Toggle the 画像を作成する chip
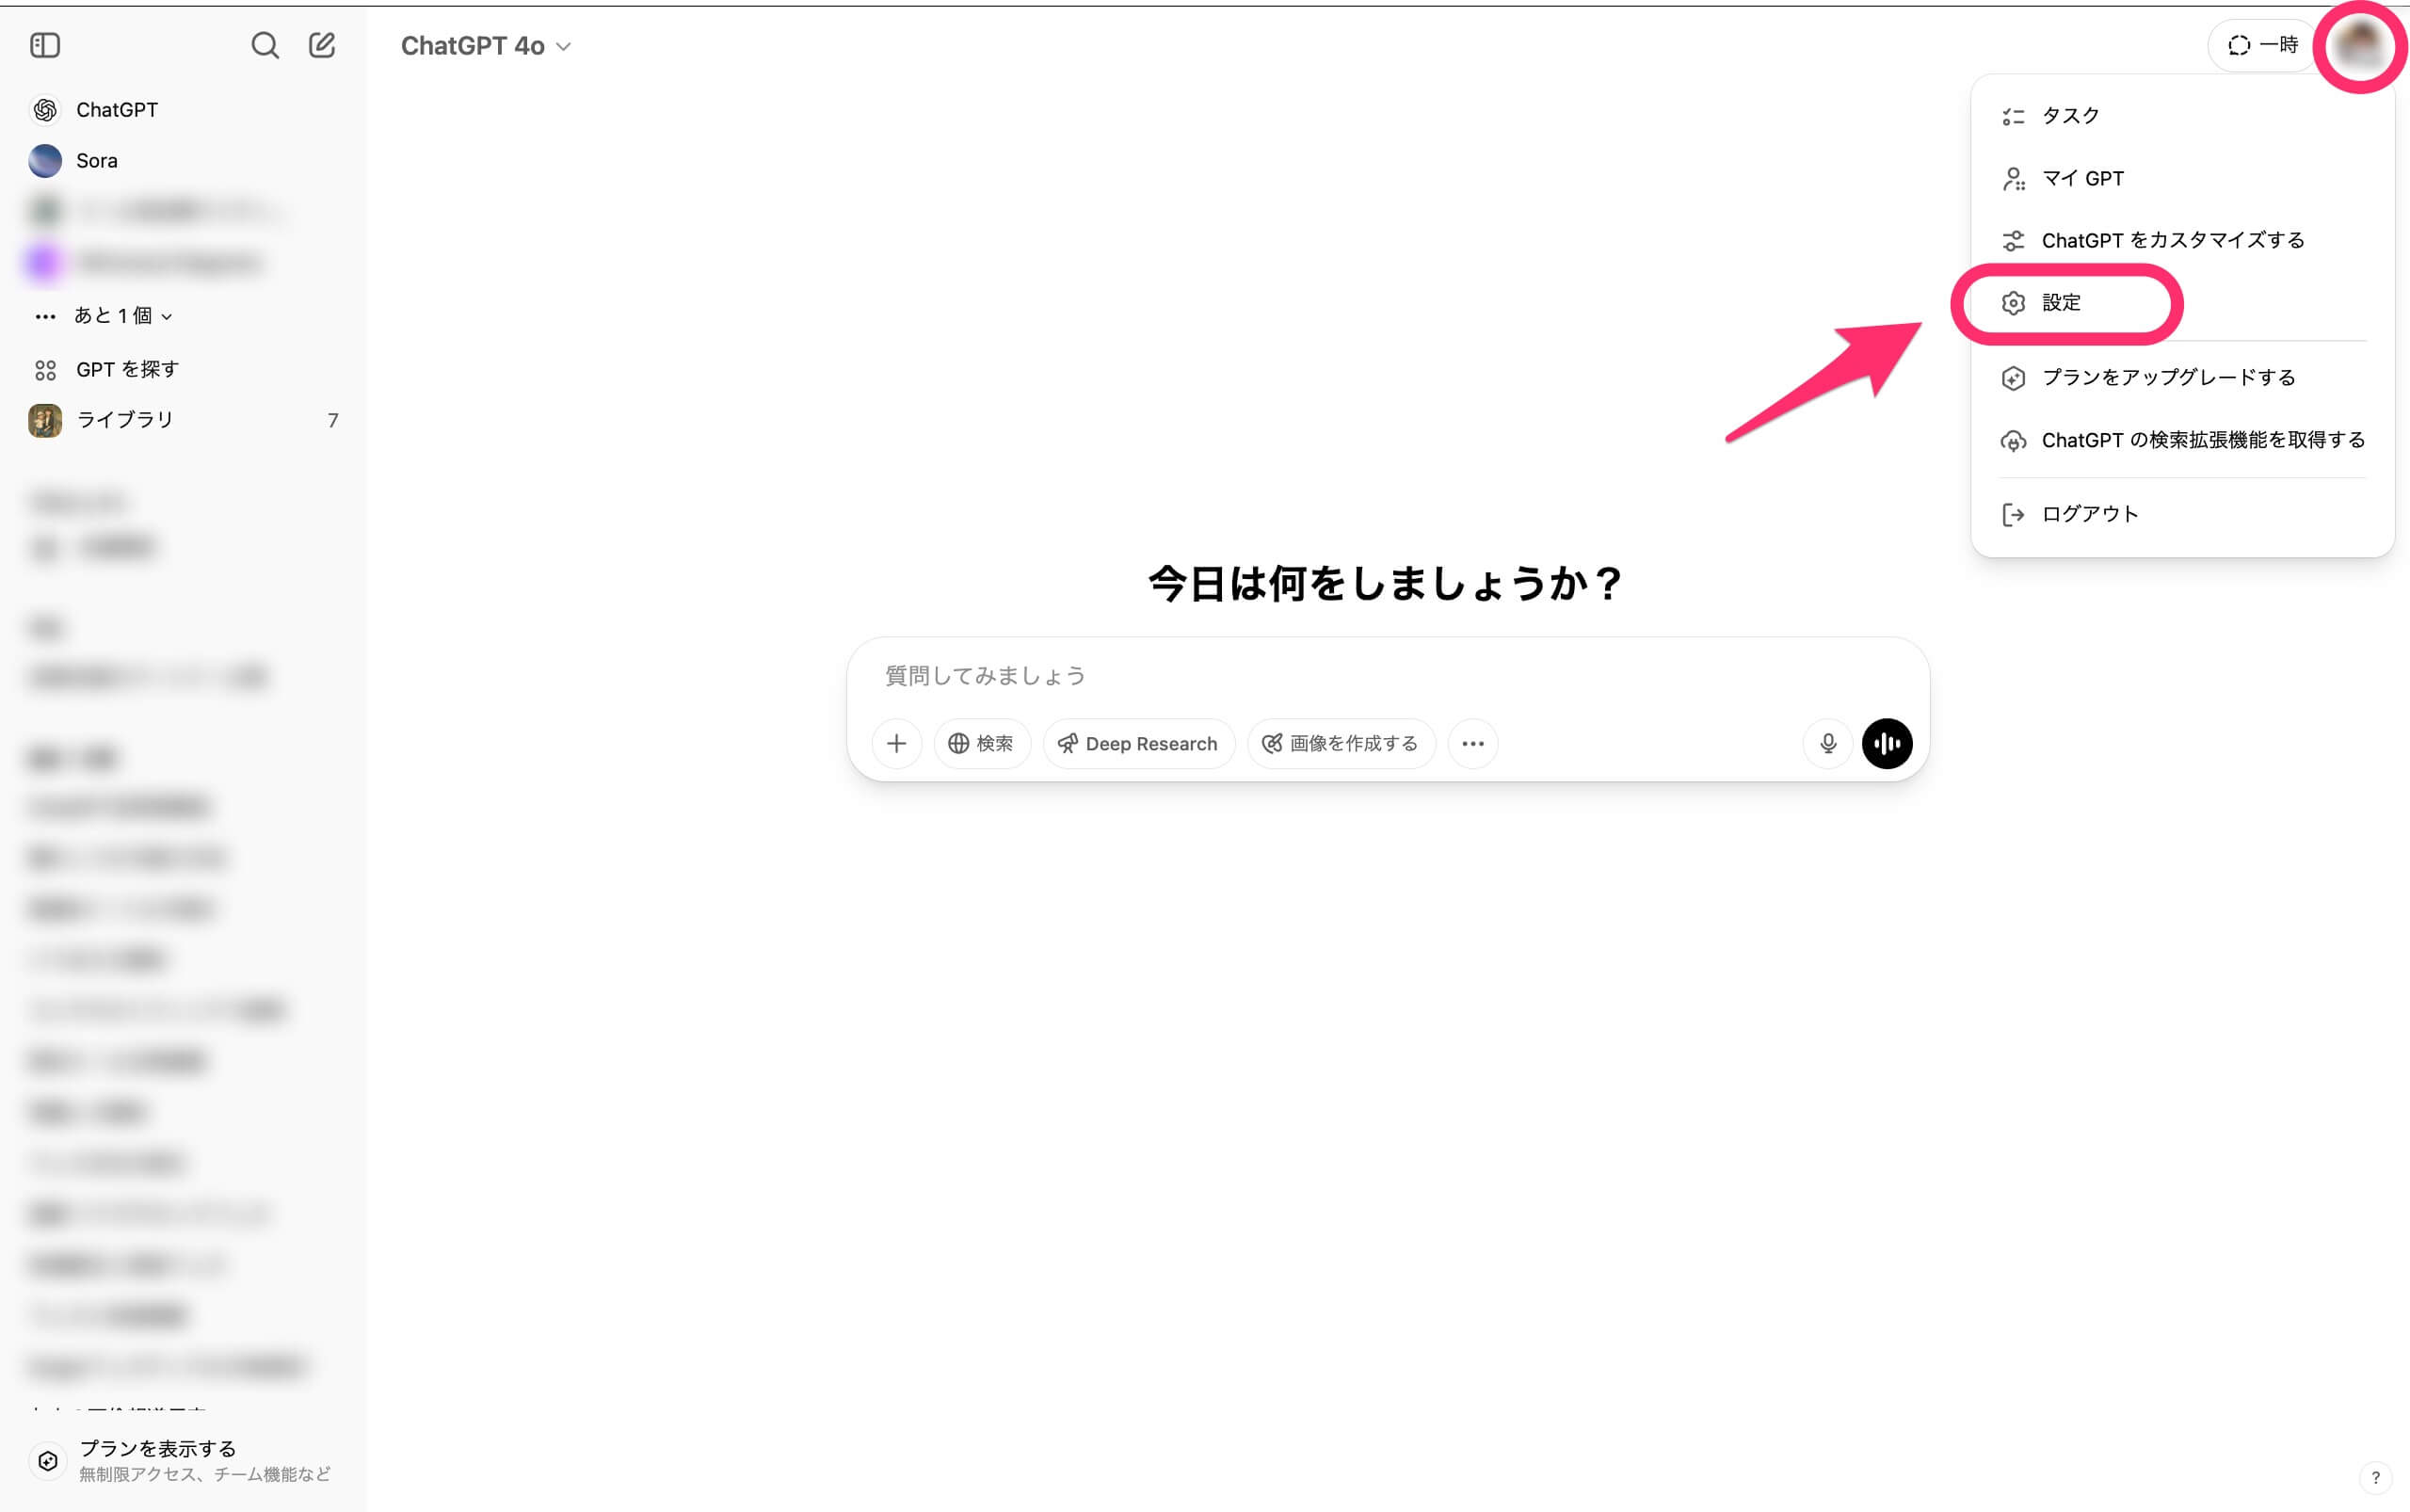 (x=1341, y=744)
